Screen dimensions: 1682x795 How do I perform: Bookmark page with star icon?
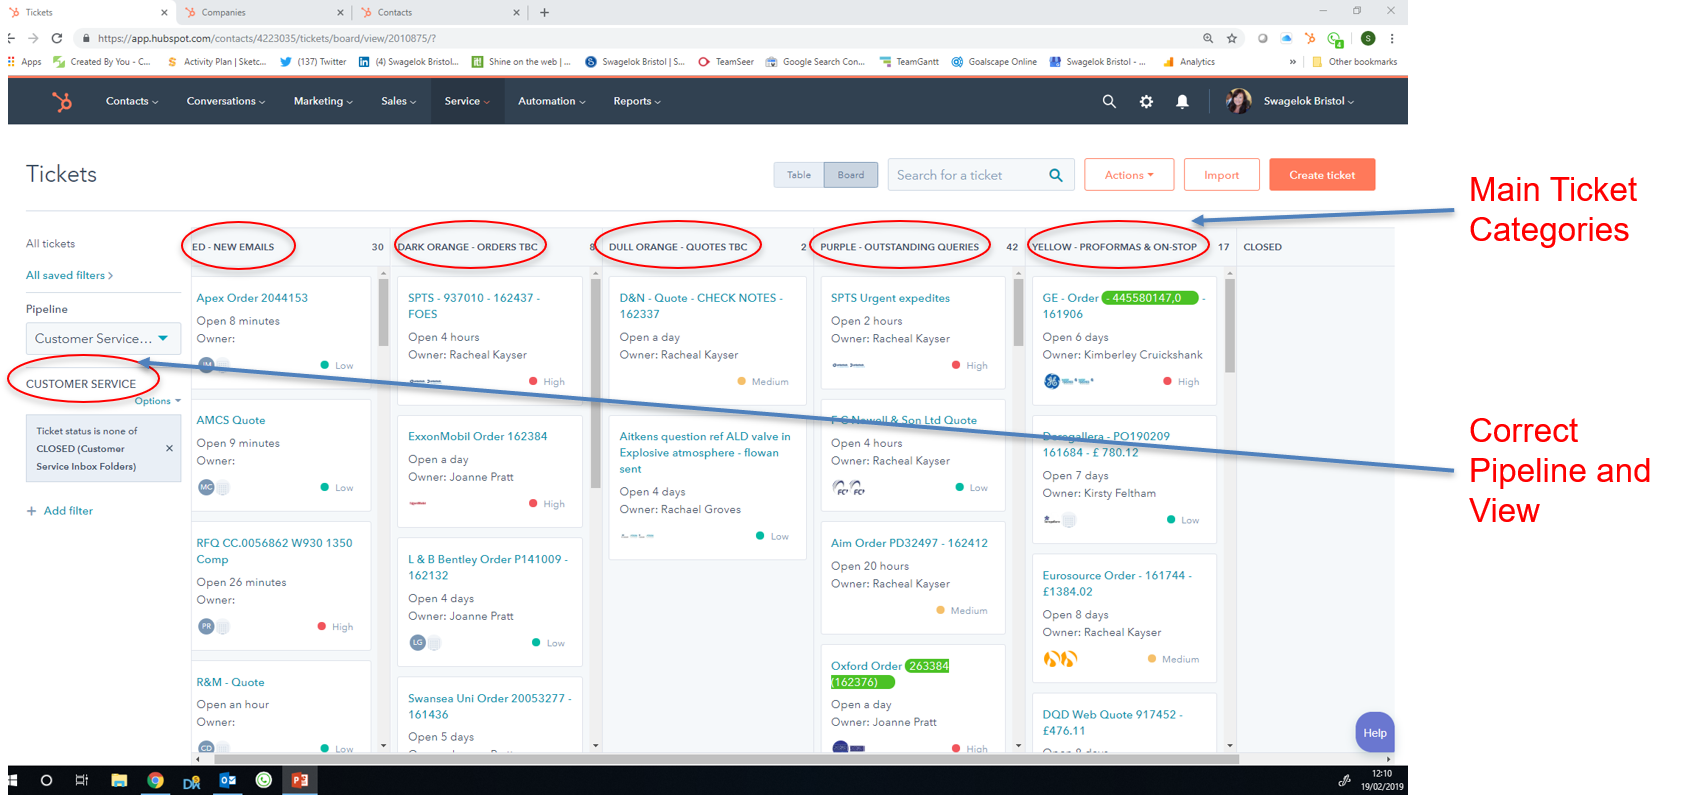click(1232, 38)
